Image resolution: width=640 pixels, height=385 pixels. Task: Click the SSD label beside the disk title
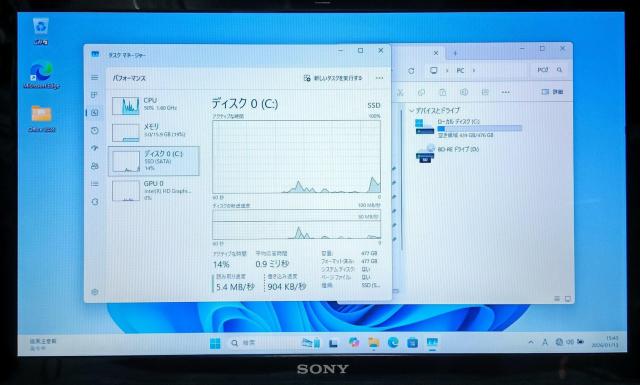pyautogui.click(x=373, y=105)
